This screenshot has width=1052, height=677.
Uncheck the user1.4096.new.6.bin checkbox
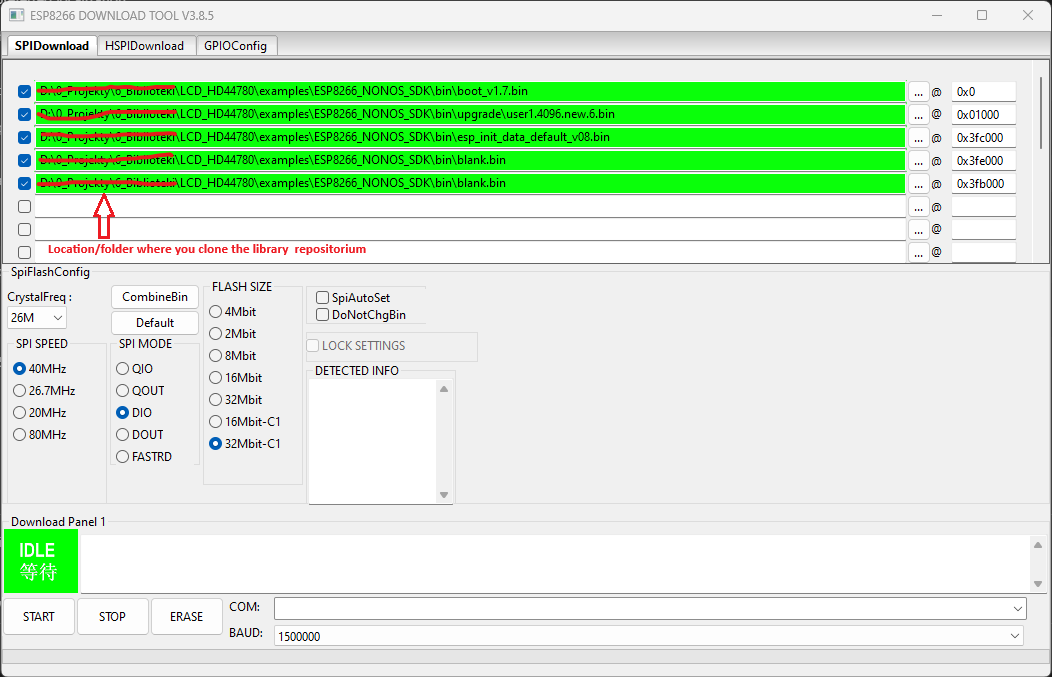coord(25,114)
